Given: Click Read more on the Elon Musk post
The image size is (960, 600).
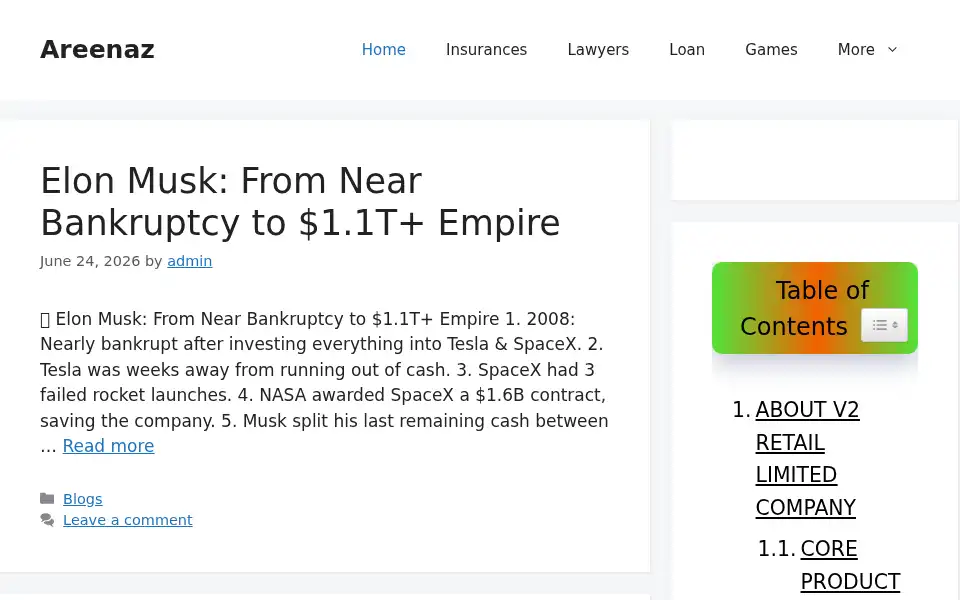Looking at the screenshot, I should [108, 446].
